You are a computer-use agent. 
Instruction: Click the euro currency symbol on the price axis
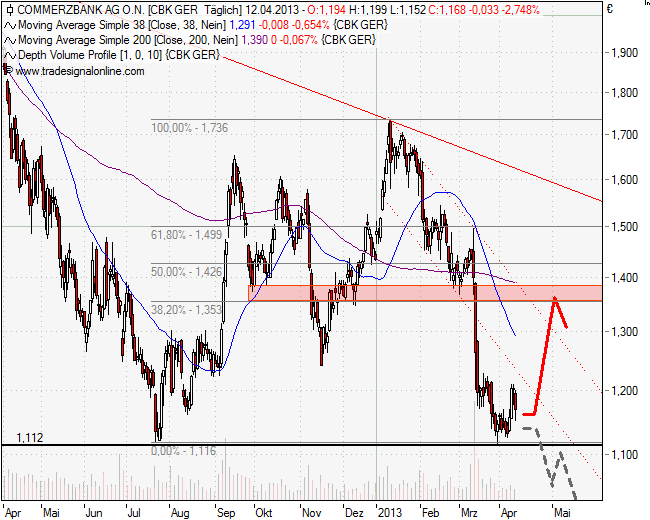(609, 9)
